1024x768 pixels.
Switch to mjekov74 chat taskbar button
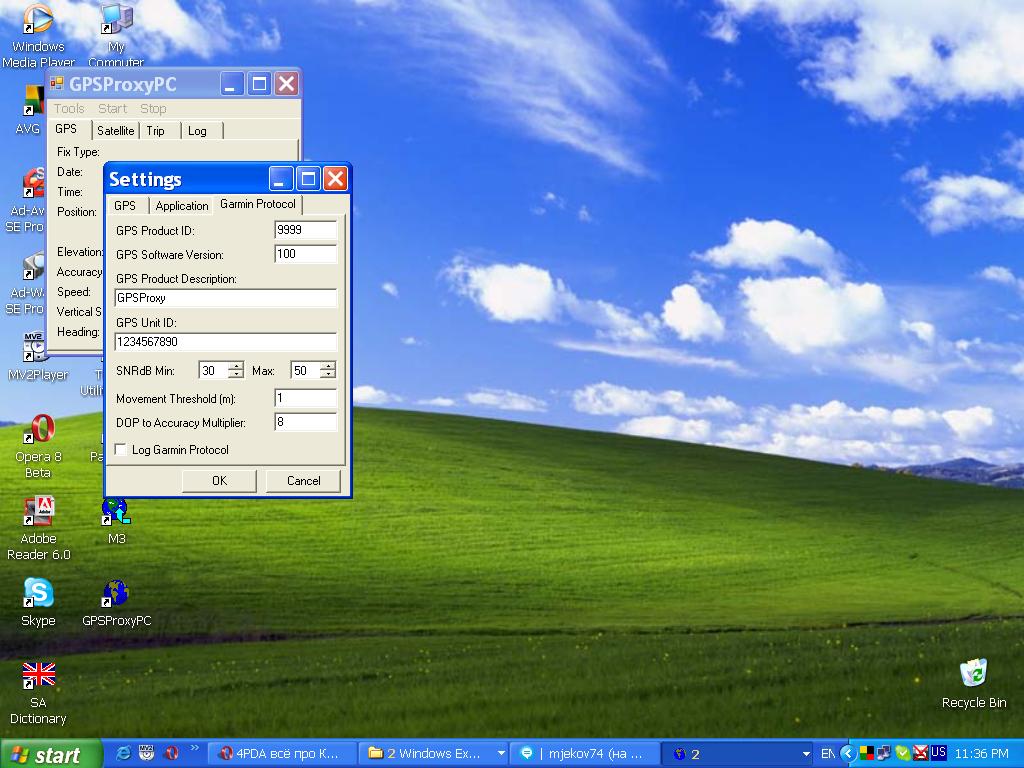coord(584,754)
